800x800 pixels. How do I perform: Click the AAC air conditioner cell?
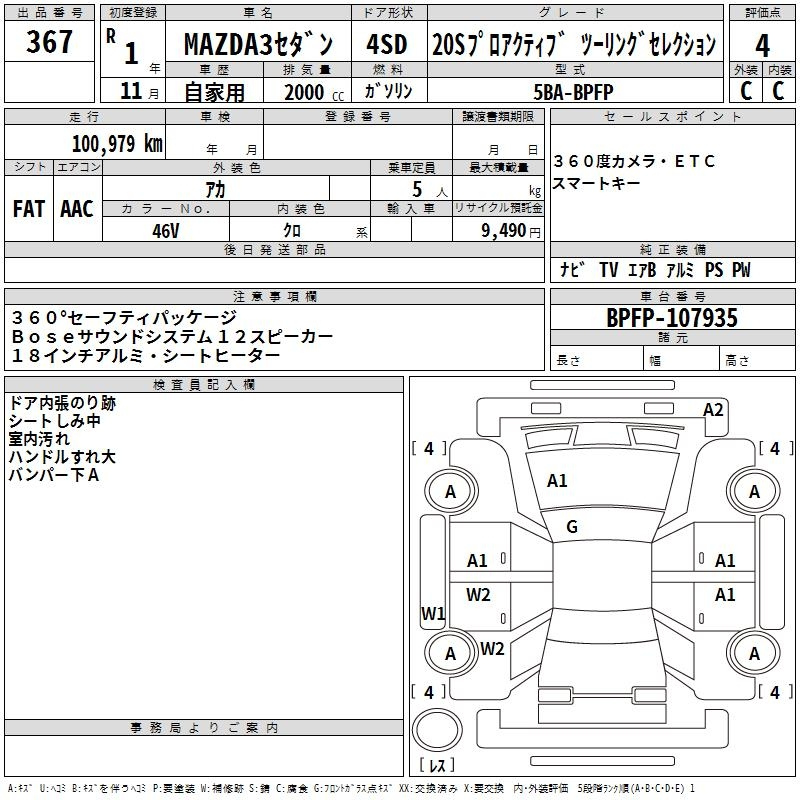pyautogui.click(x=77, y=209)
